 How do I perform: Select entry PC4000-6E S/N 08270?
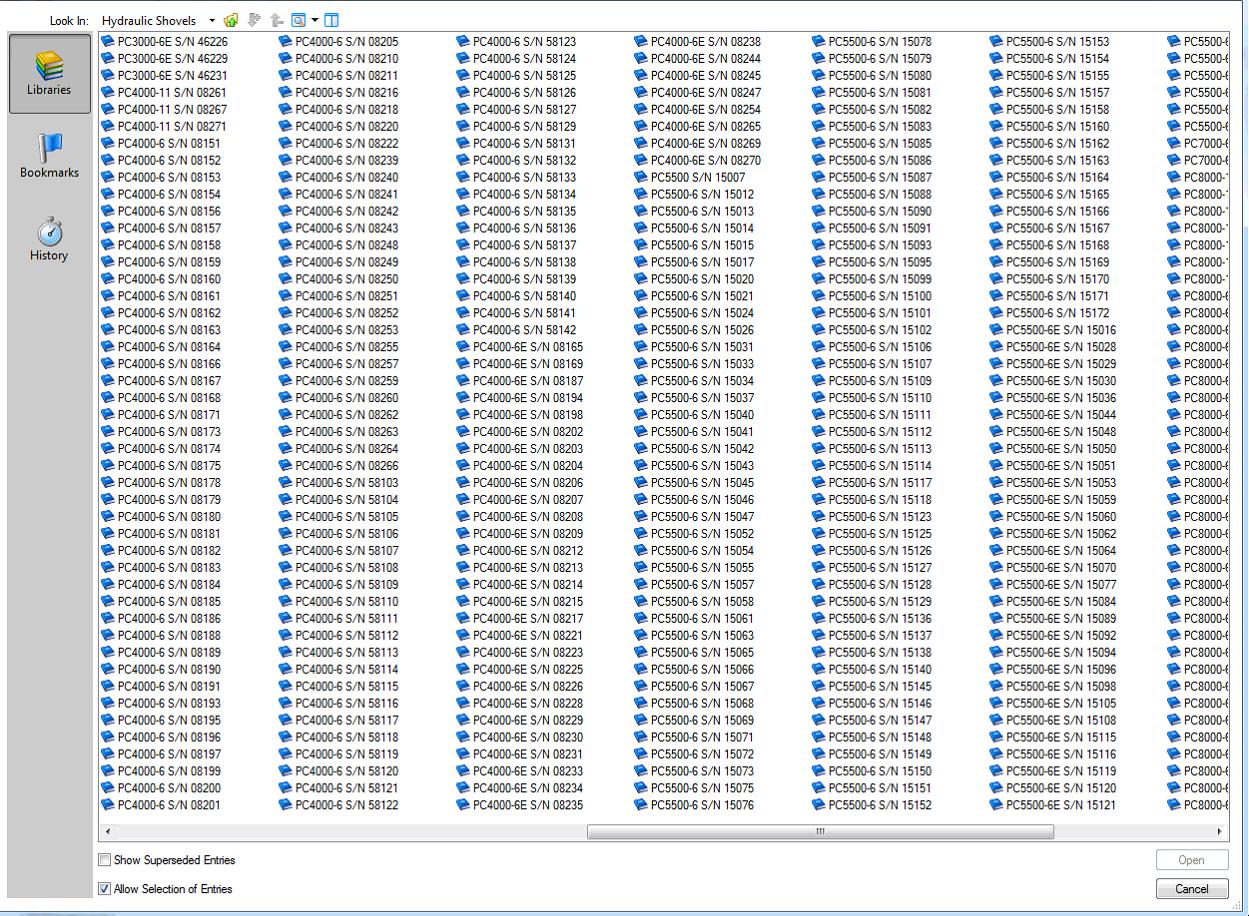[x=698, y=161]
